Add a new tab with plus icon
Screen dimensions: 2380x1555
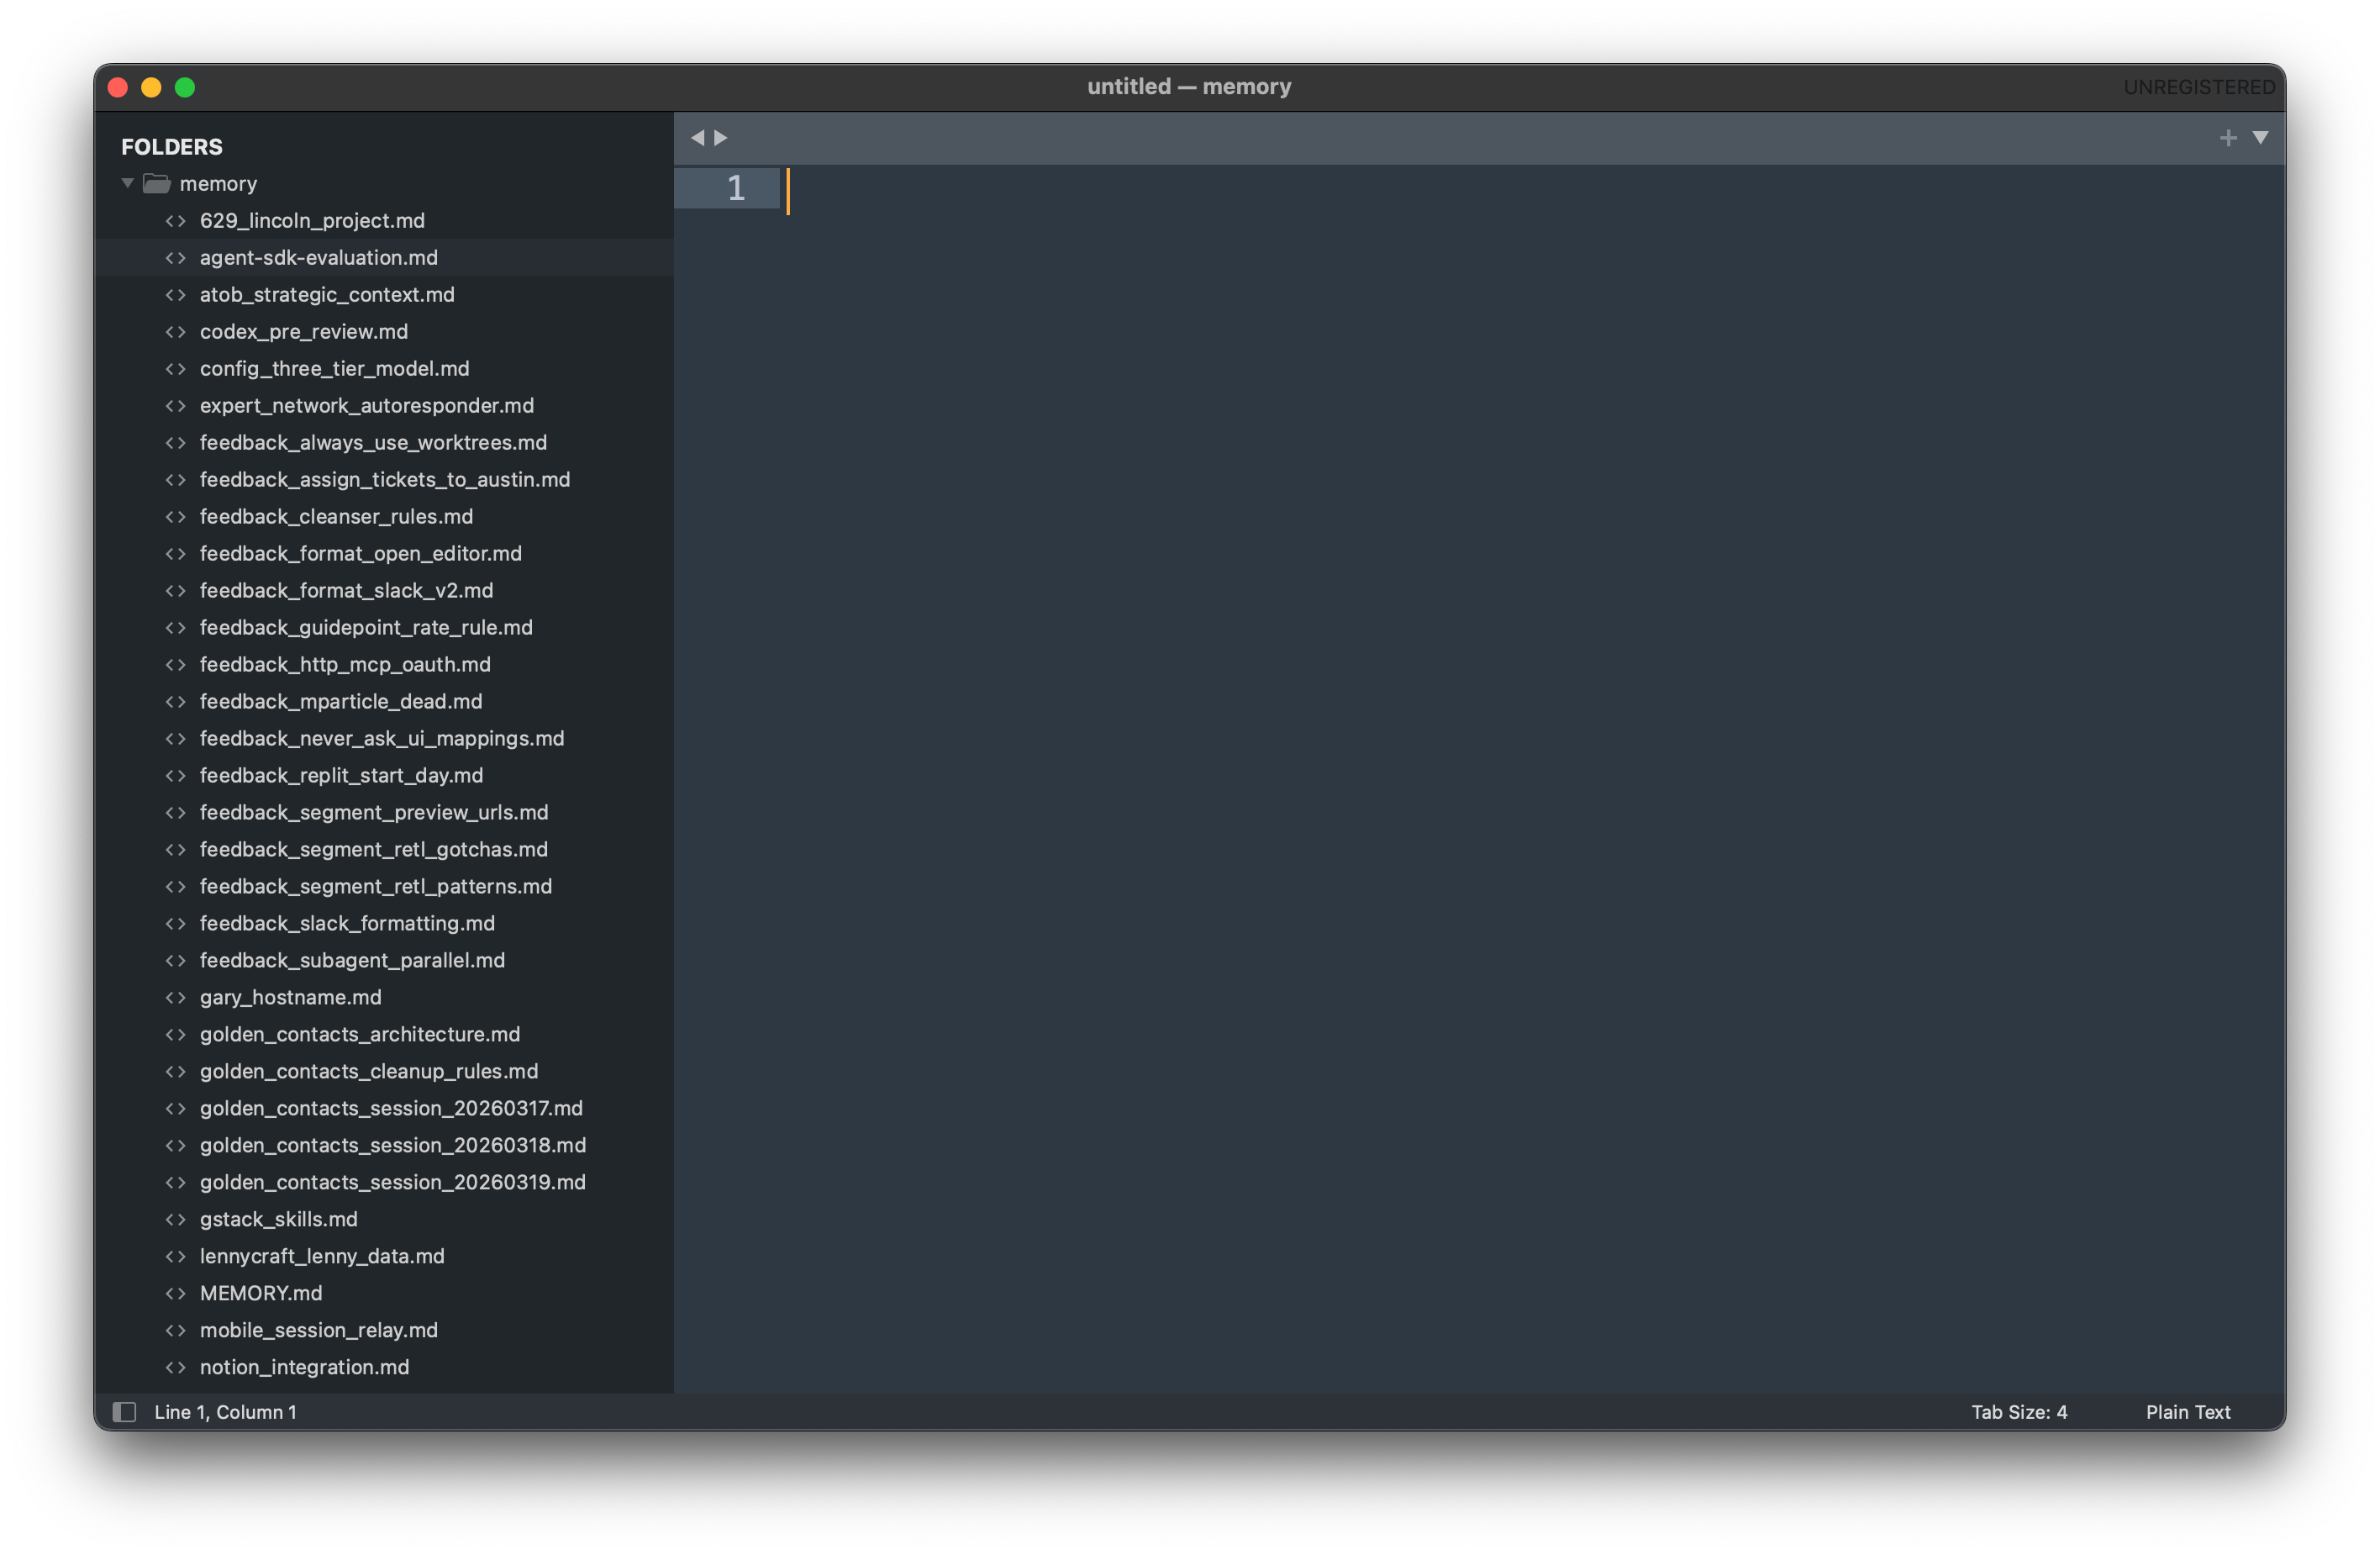click(2227, 138)
